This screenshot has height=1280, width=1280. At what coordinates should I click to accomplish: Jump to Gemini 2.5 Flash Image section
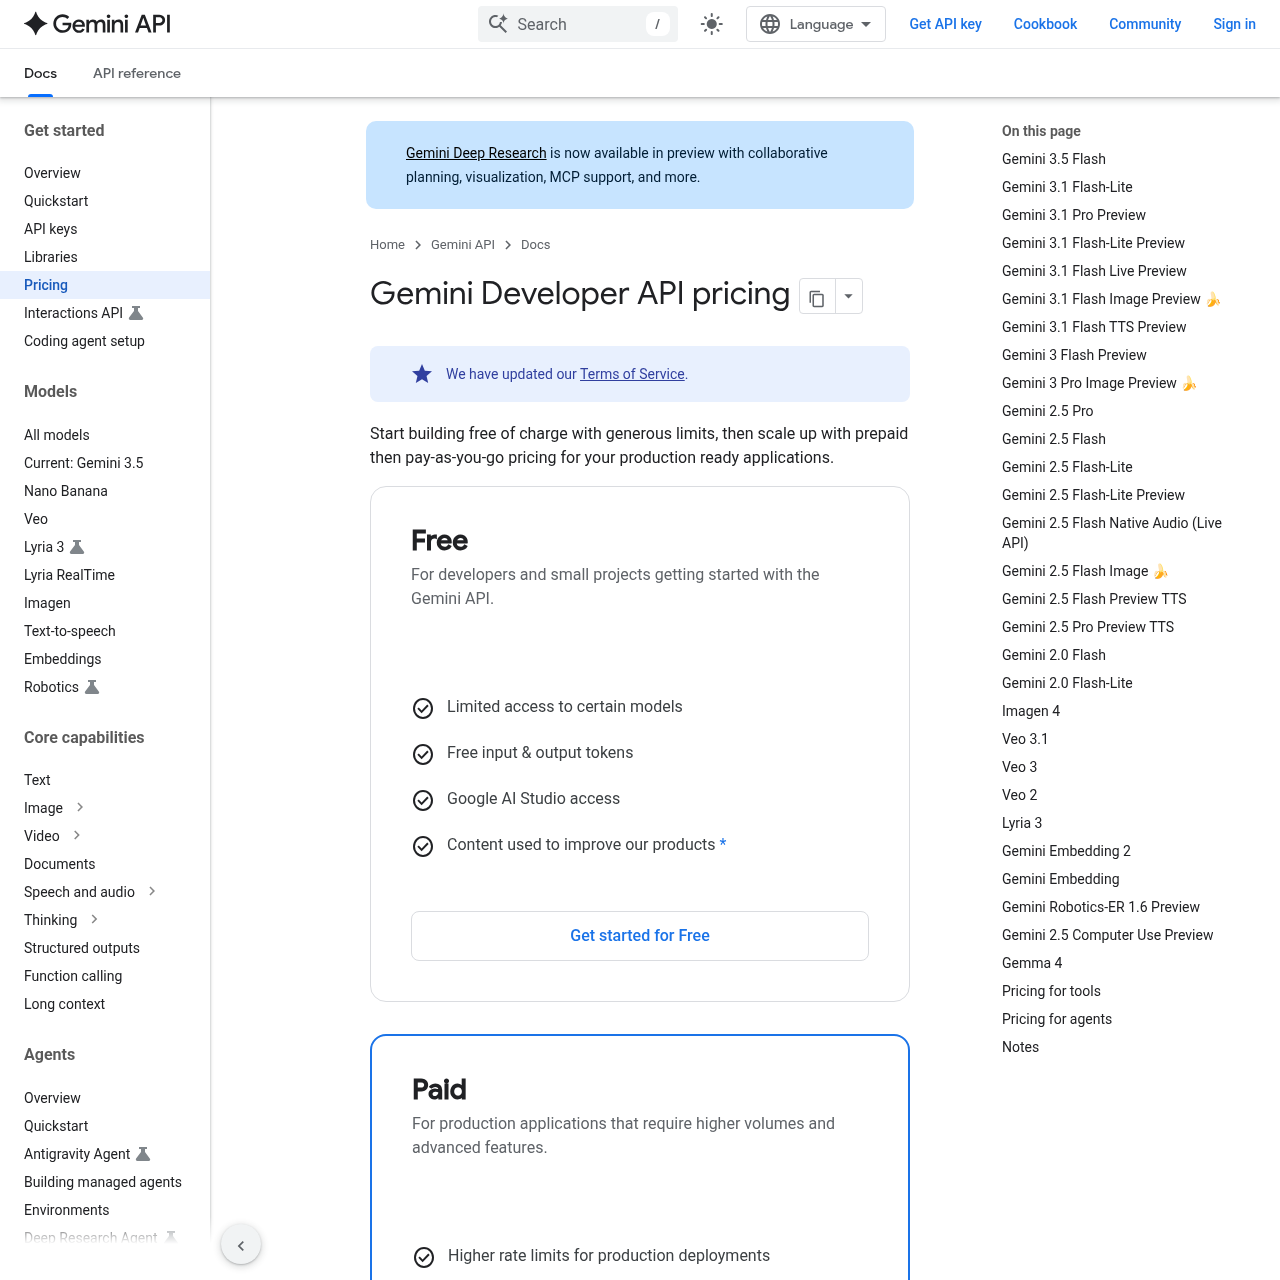[x=1085, y=571]
